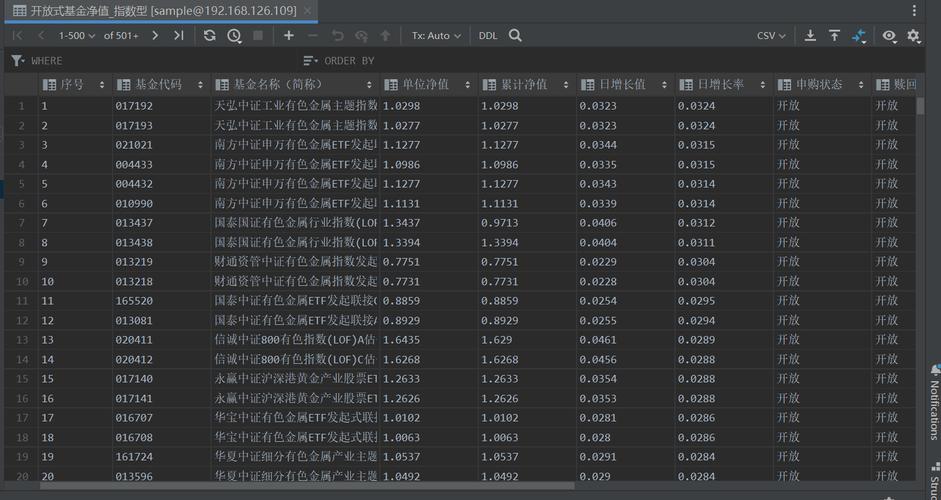Click fund code cell 161724
The height and width of the screenshot is (500, 941).
coord(161,457)
